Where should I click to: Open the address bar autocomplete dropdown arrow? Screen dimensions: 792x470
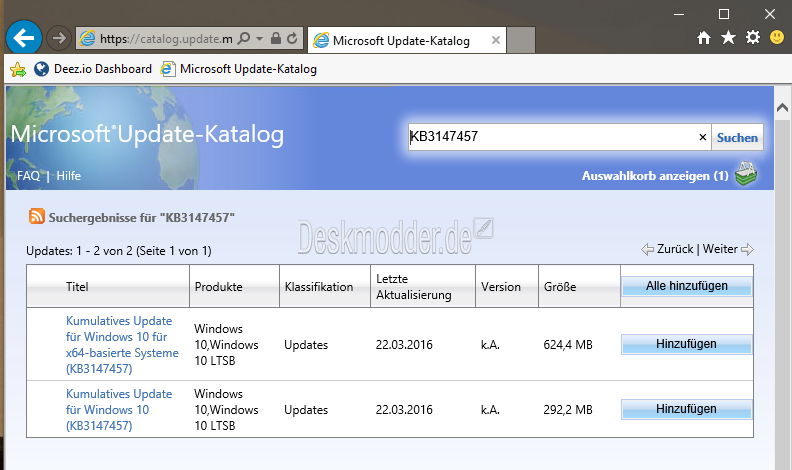coord(260,38)
